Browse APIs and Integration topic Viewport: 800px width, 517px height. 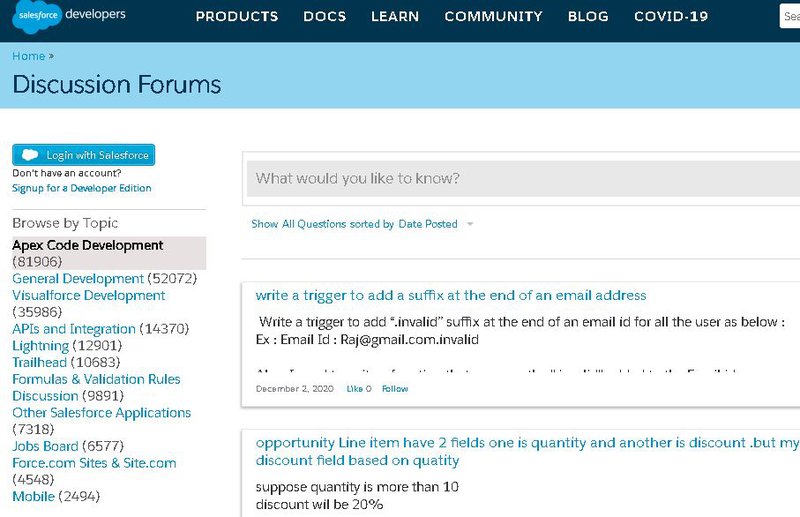(x=74, y=329)
